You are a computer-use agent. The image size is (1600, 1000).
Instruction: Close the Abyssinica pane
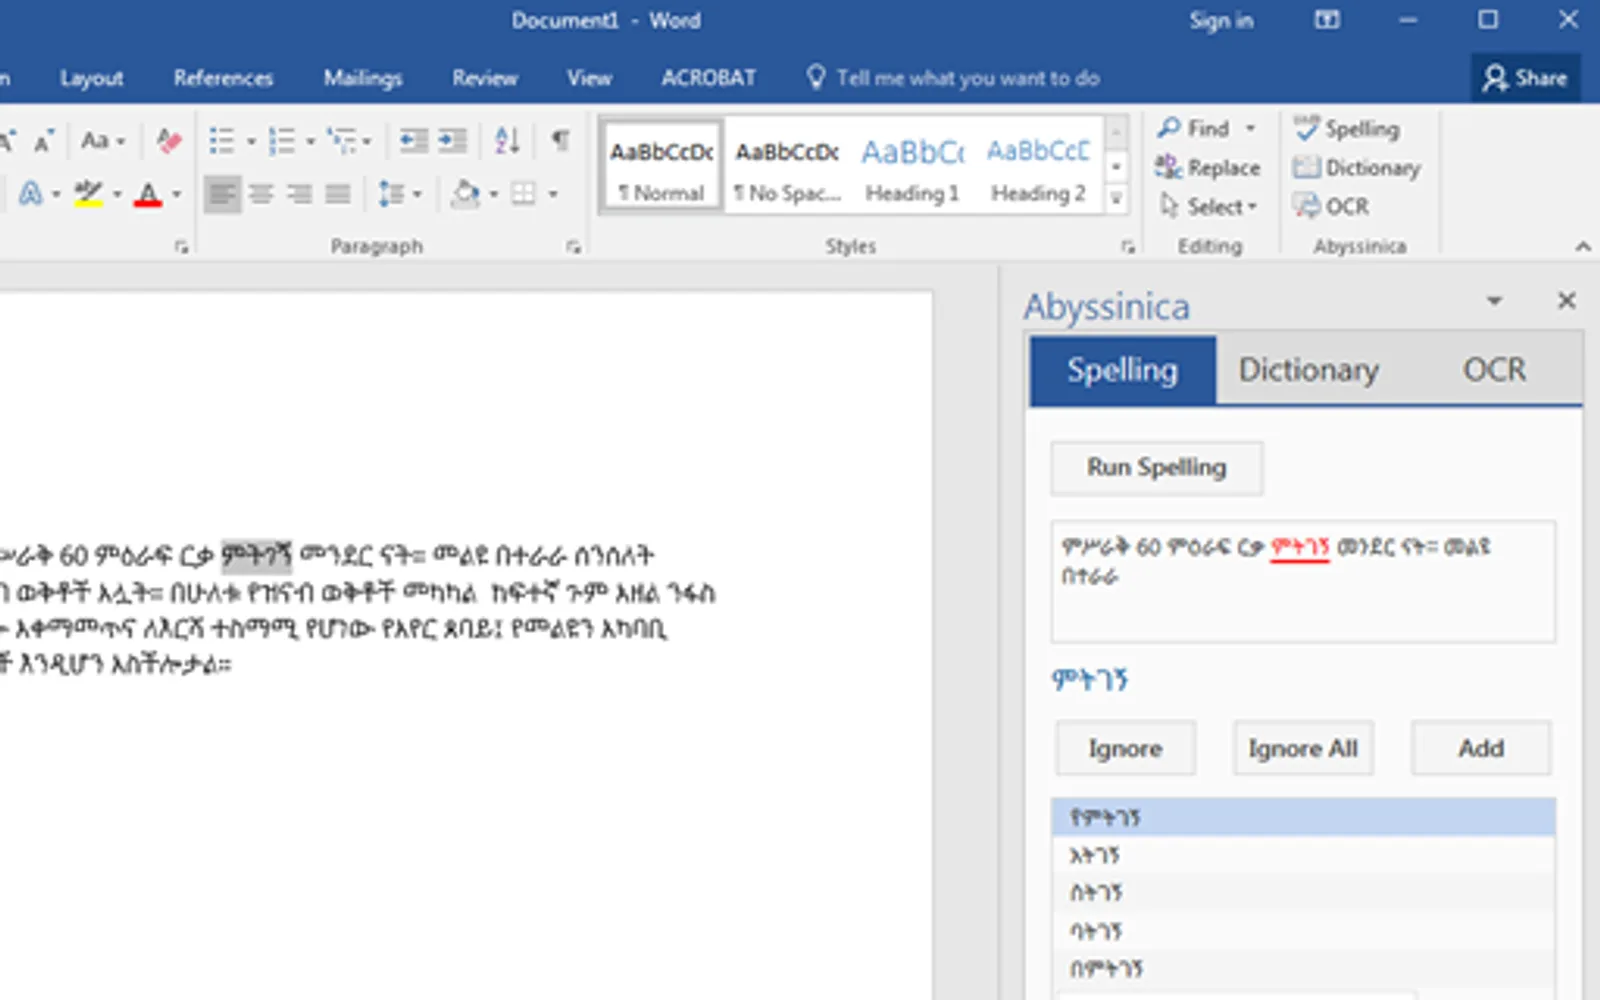click(1567, 300)
